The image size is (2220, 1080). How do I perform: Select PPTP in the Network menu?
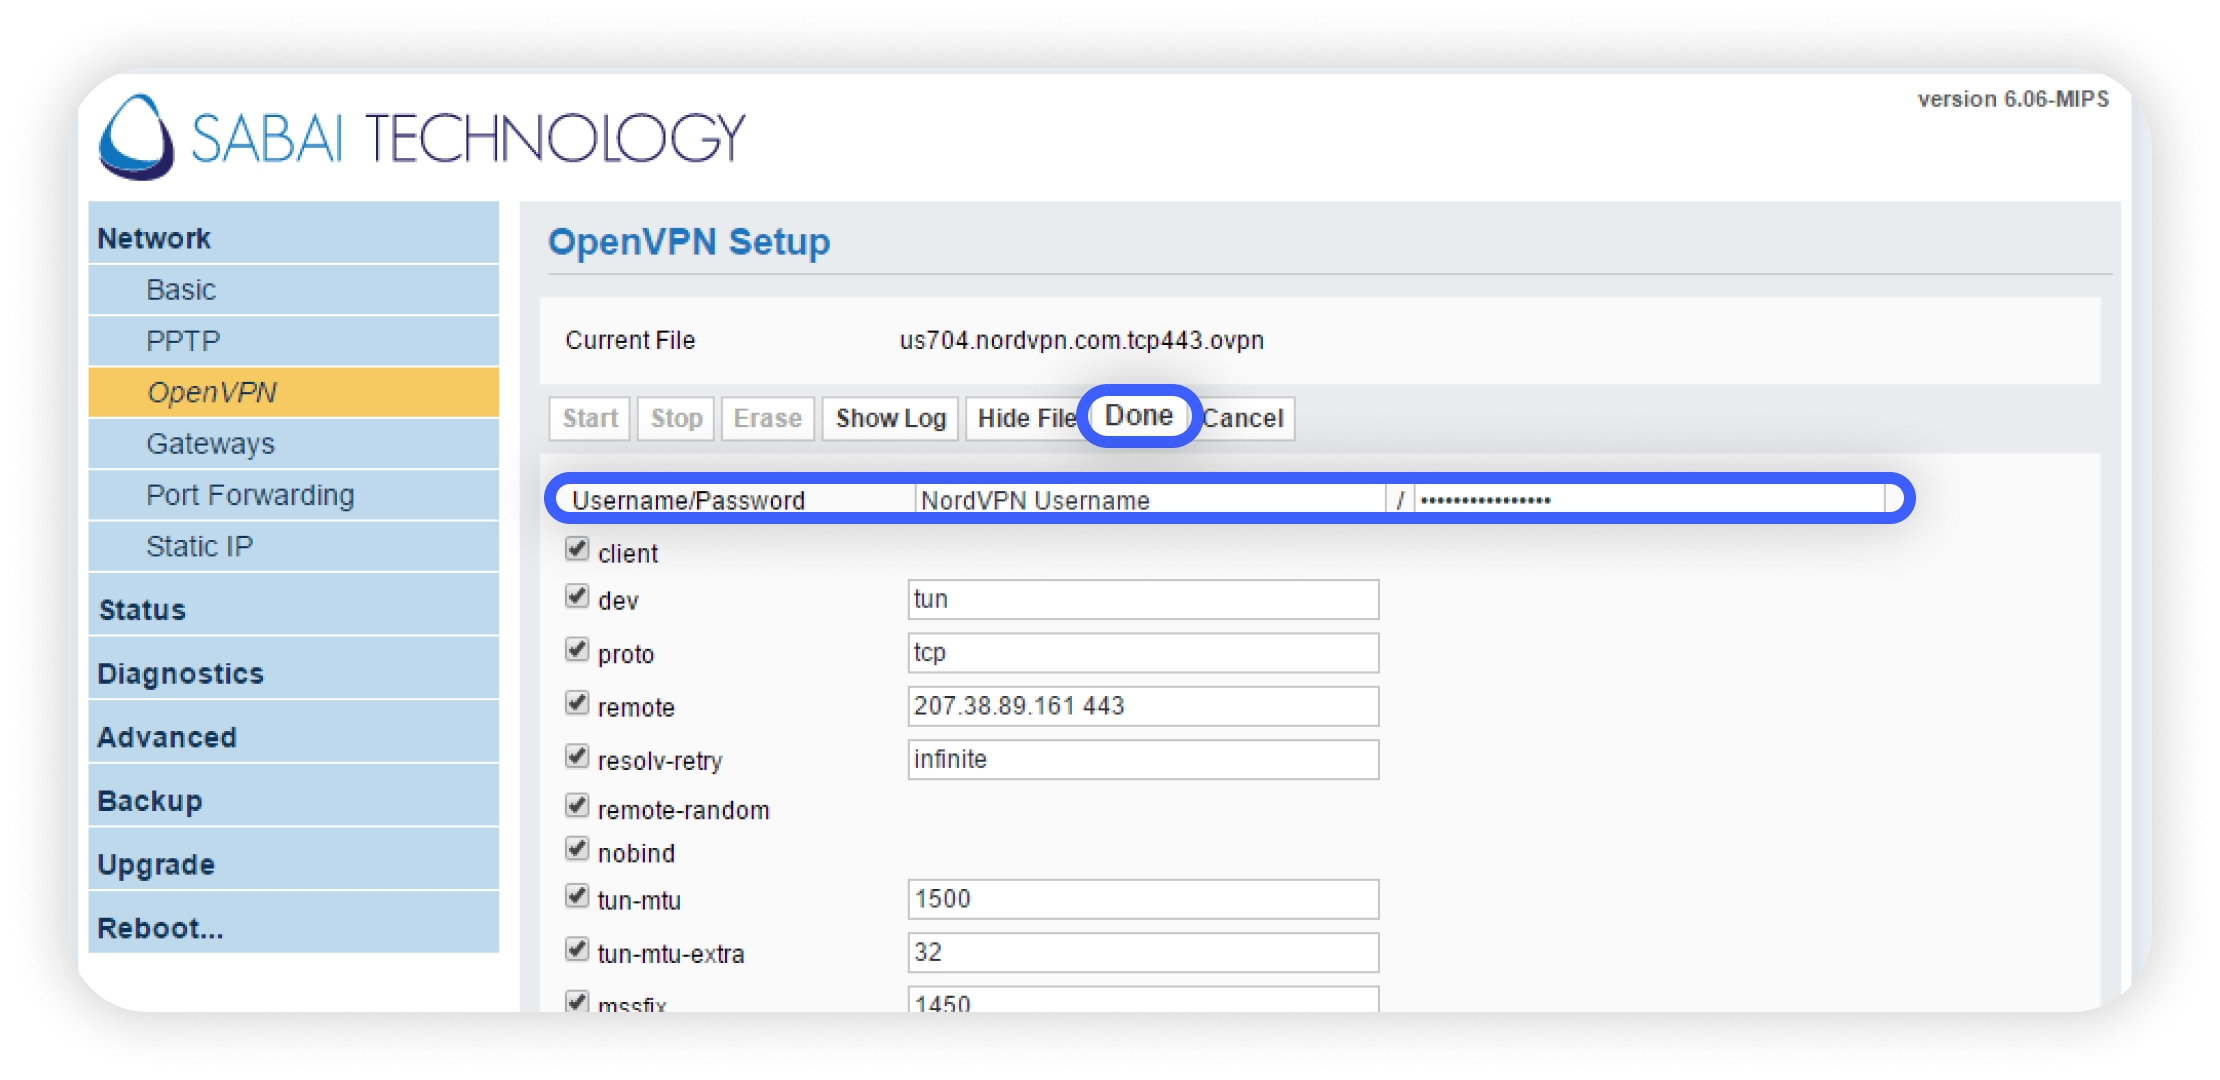(183, 341)
